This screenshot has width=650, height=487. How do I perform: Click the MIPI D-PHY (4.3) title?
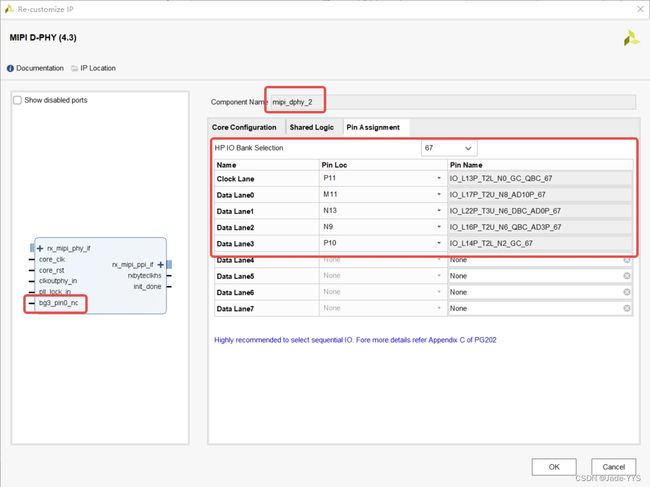click(x=43, y=38)
